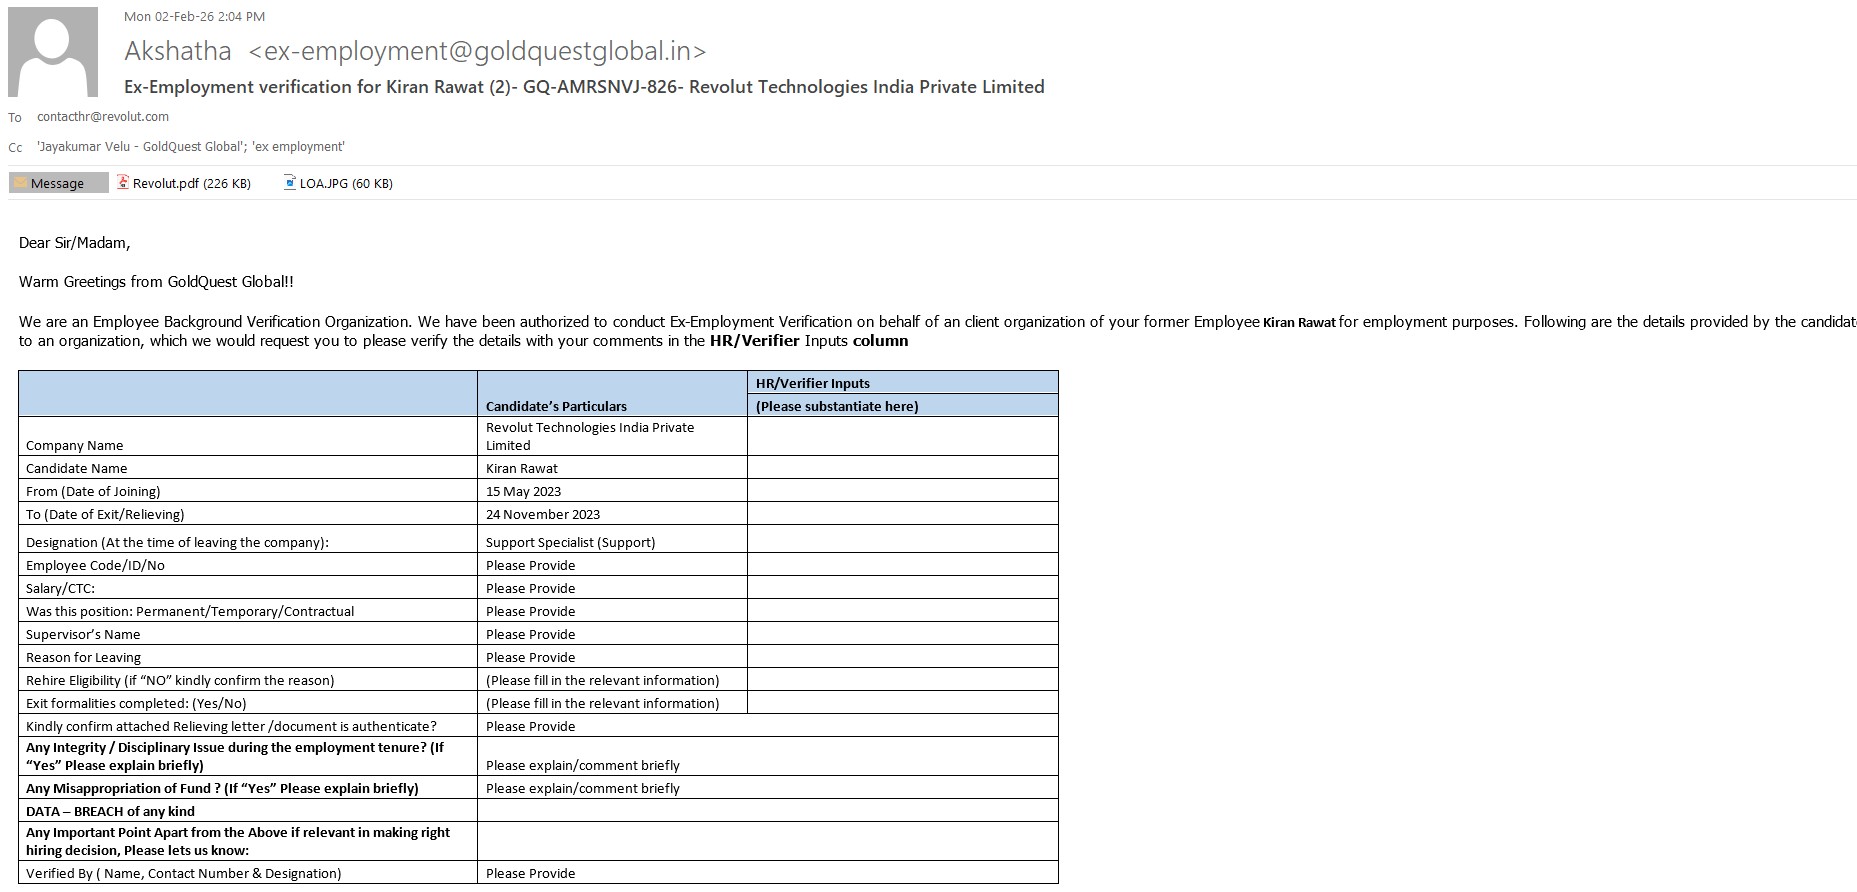The width and height of the screenshot is (1857, 892).
Task: Select the recipient contacthr@revolut.com
Action: tap(103, 117)
